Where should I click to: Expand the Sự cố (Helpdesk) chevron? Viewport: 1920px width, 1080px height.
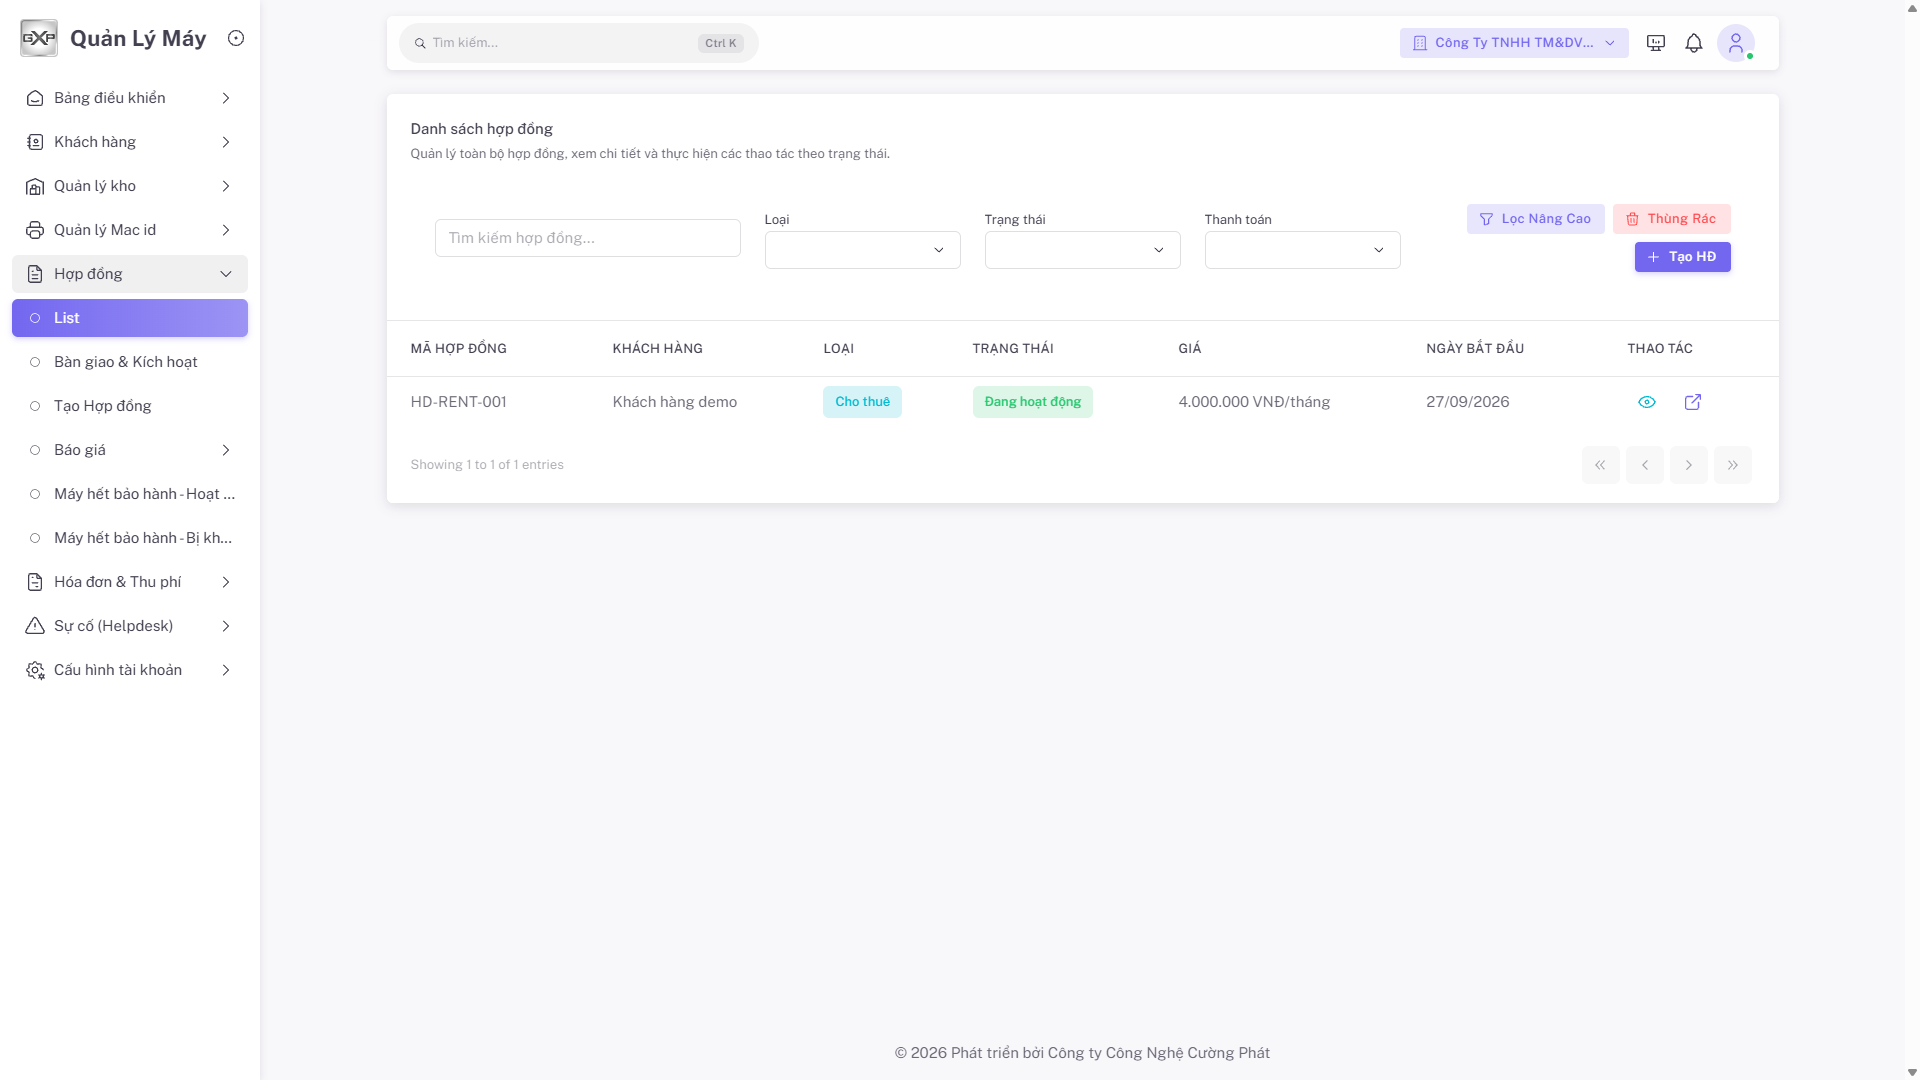coord(226,626)
